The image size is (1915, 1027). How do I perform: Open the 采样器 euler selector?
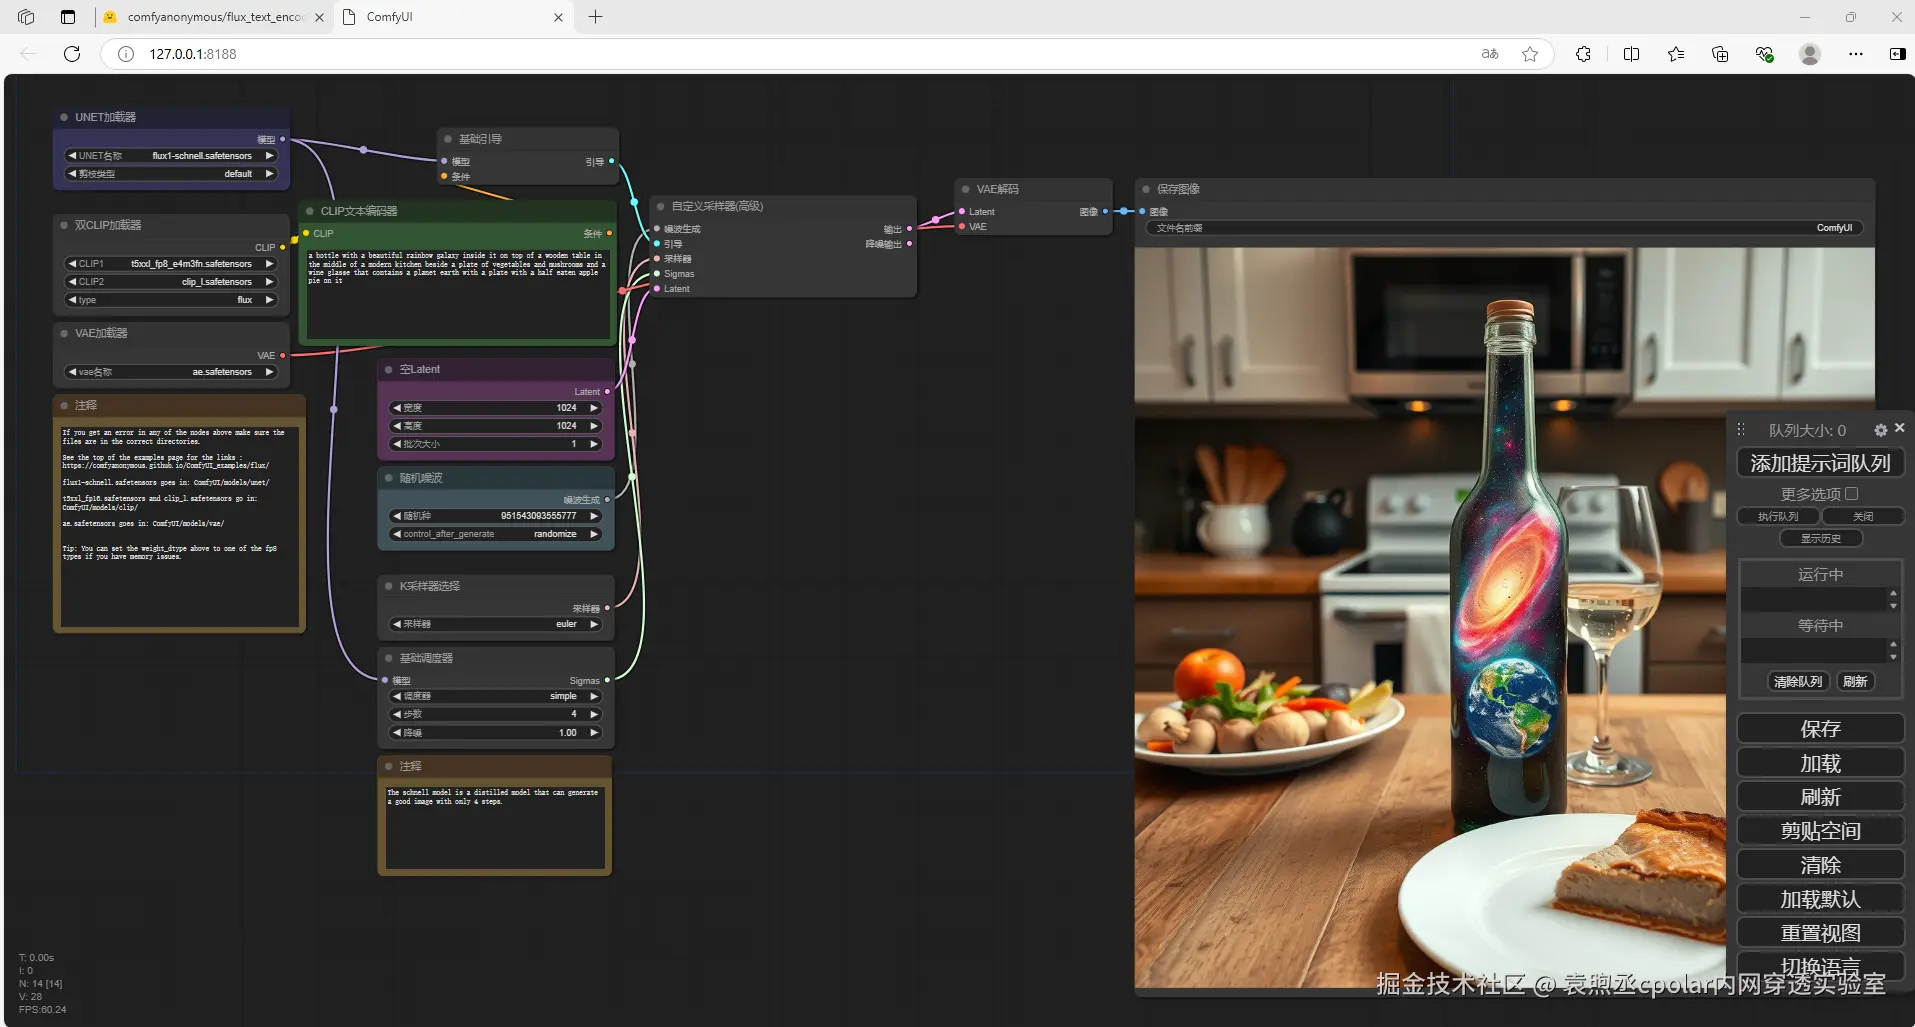coord(496,624)
